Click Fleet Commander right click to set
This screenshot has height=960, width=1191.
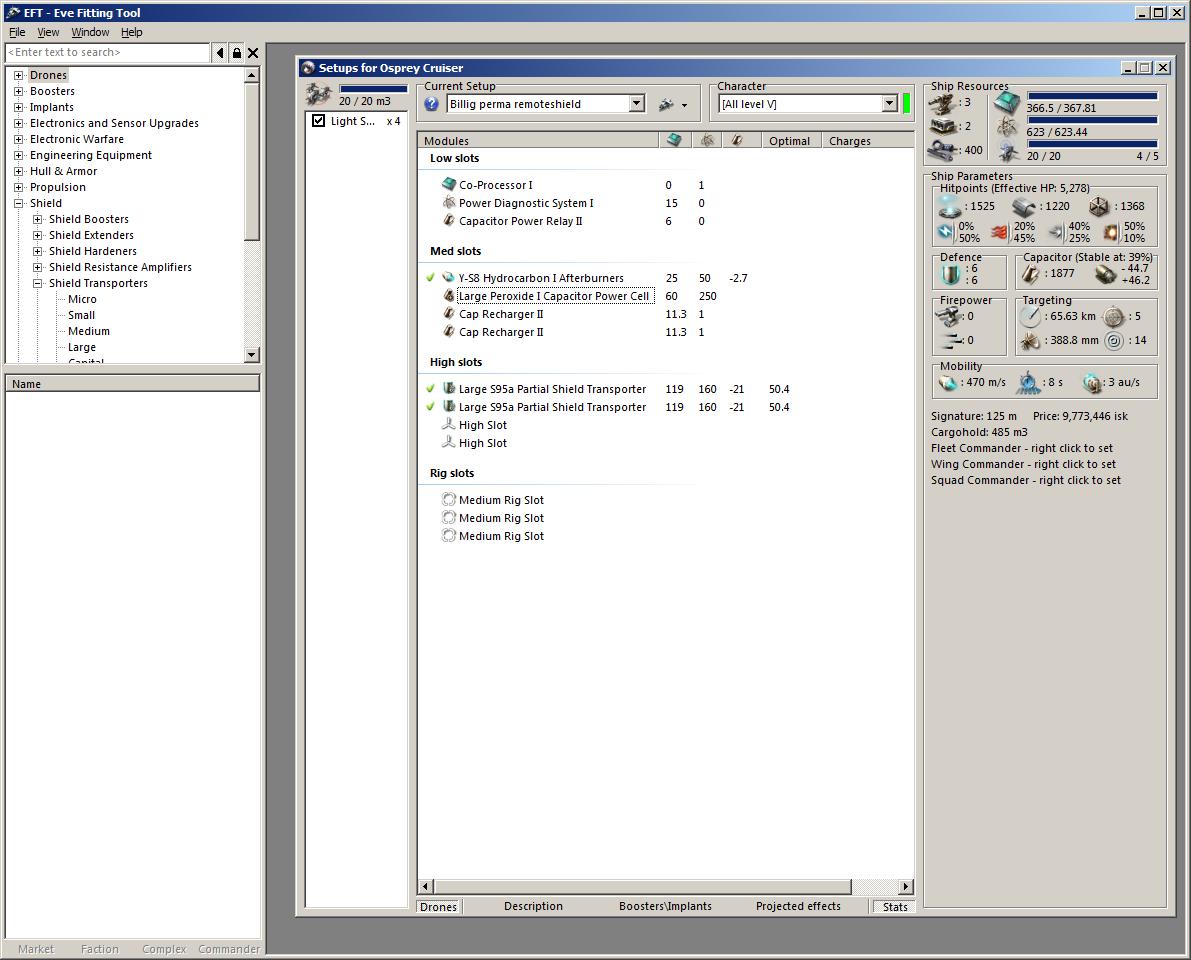click(1022, 448)
